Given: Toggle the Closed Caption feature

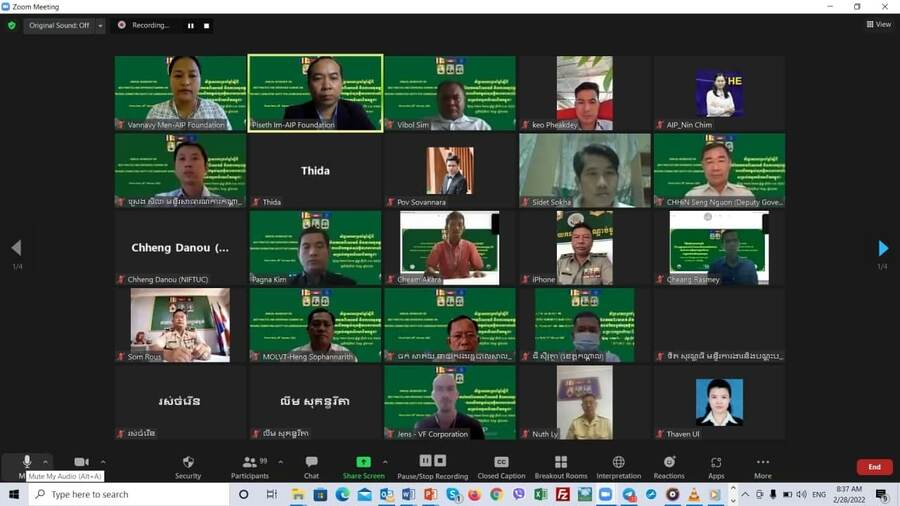Looking at the screenshot, I should (501, 466).
